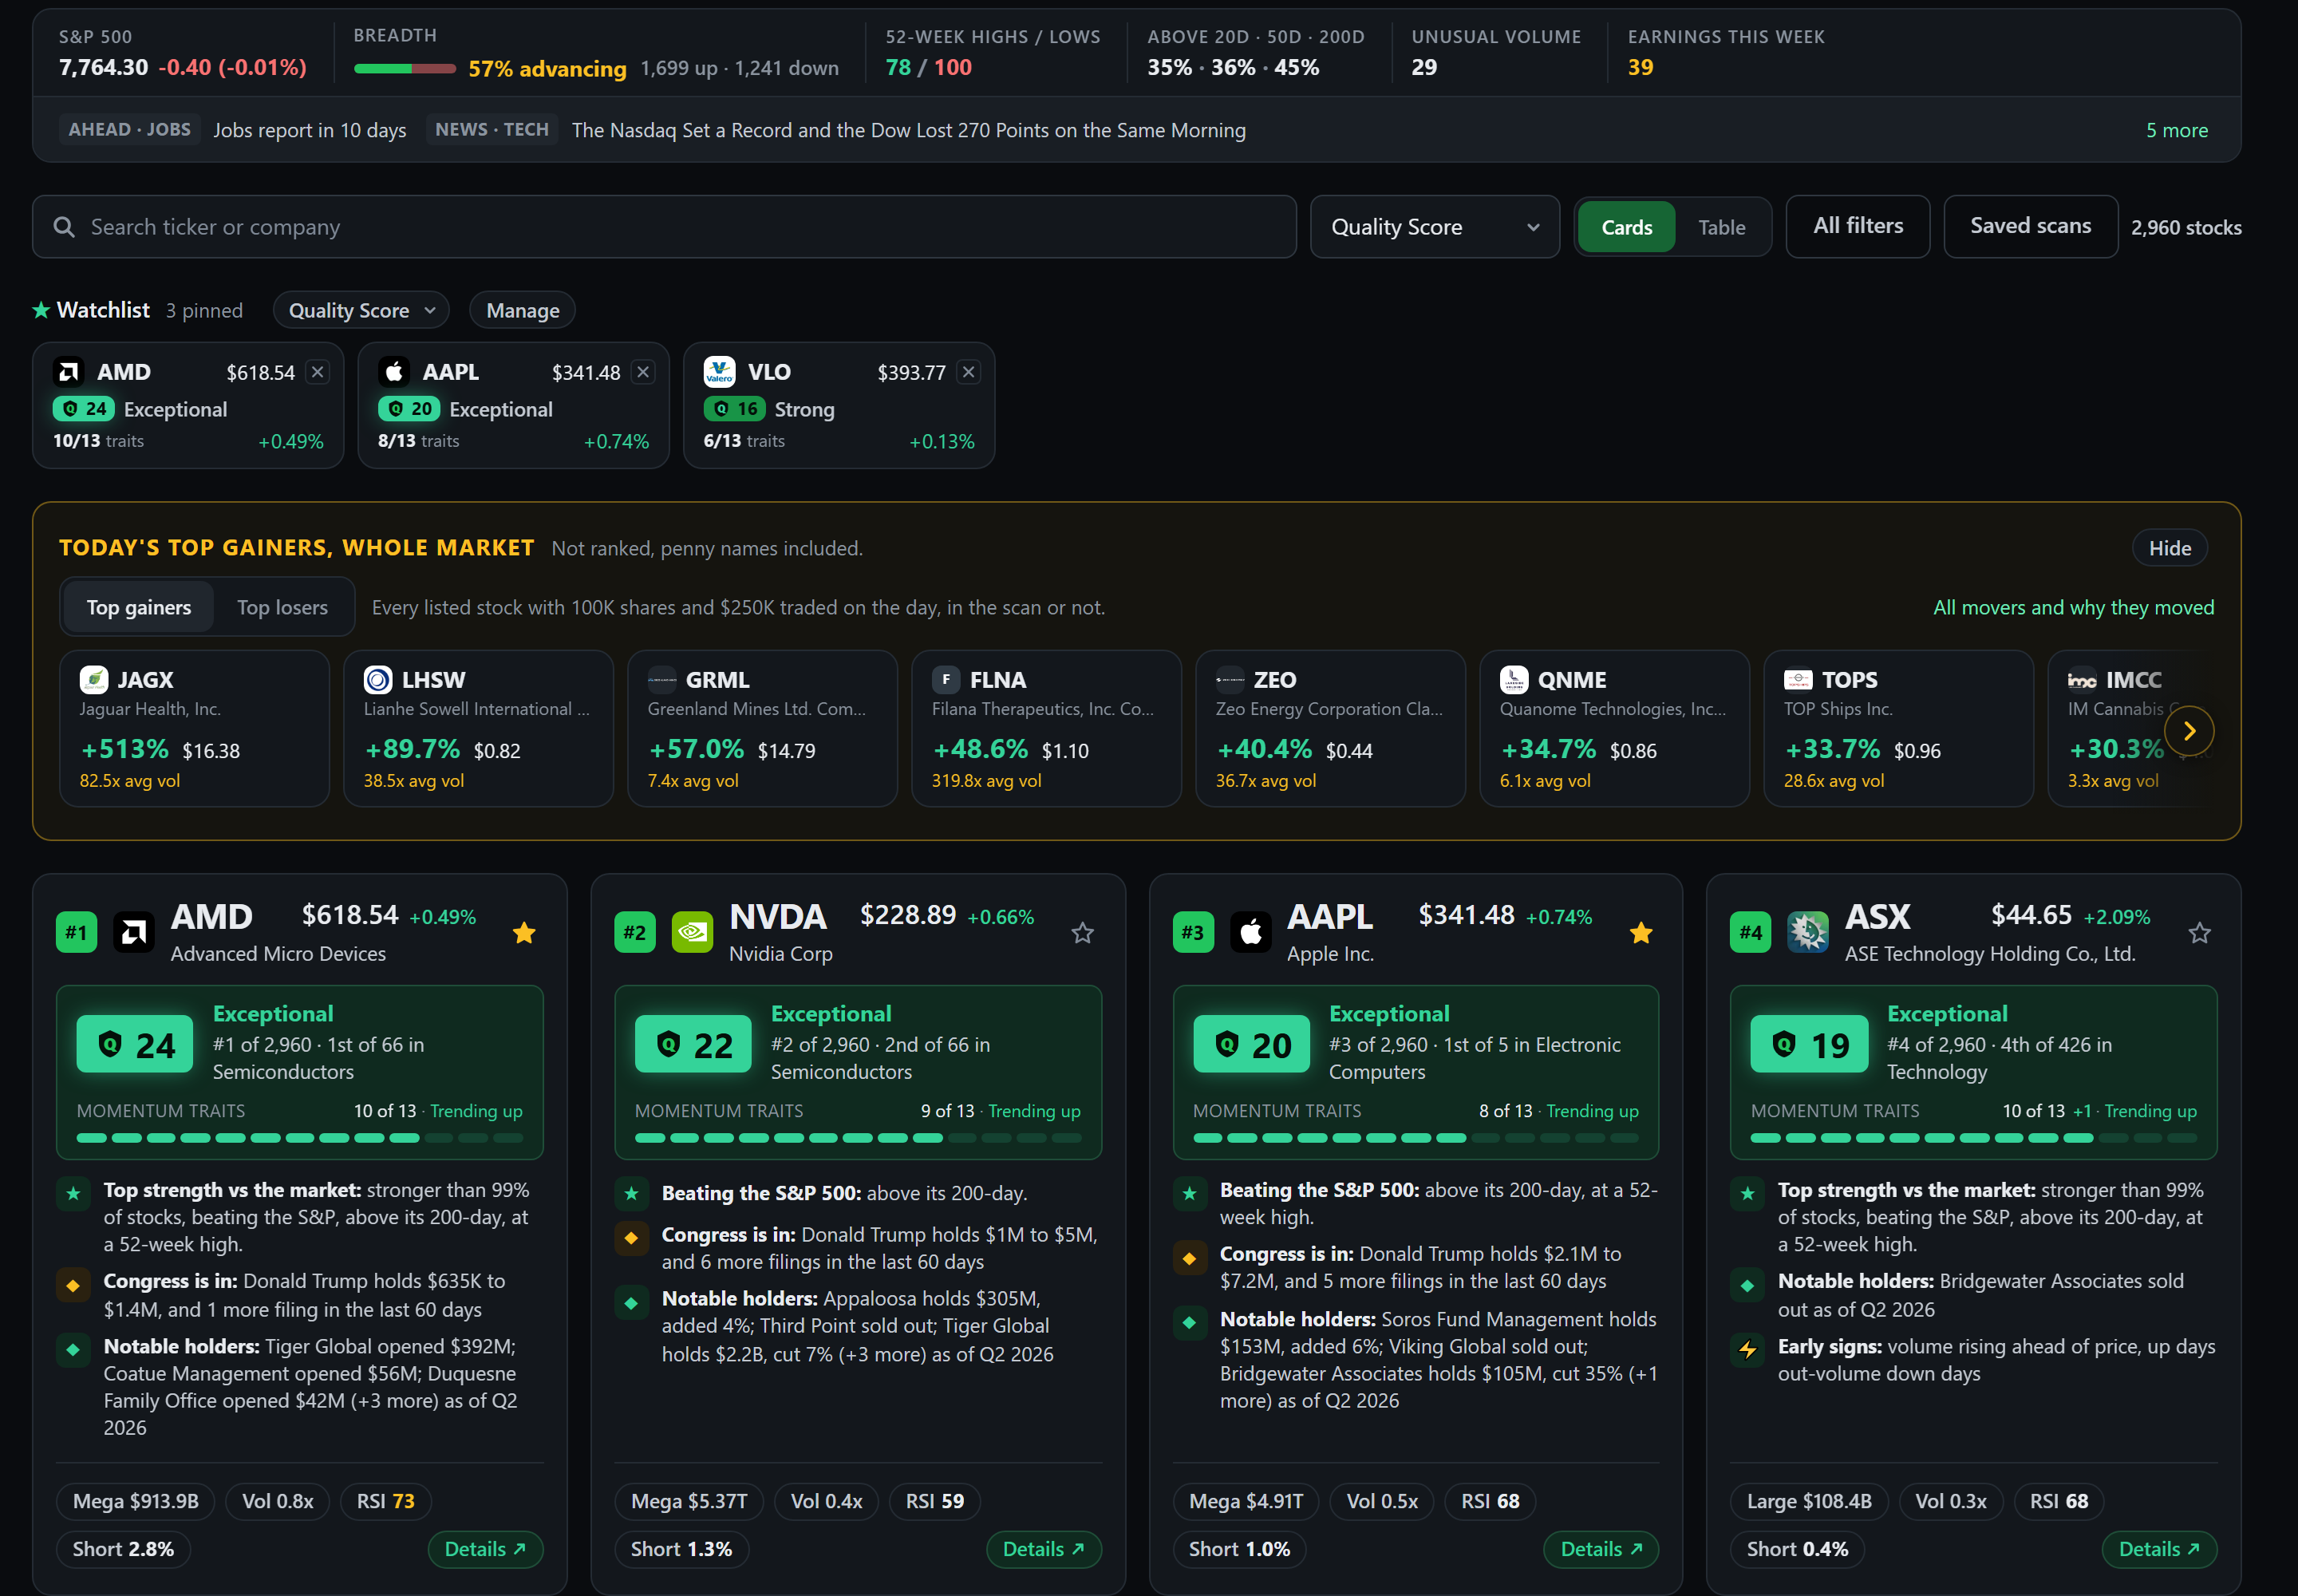
Task: Show next top gainers with the arrow
Action: point(2188,731)
